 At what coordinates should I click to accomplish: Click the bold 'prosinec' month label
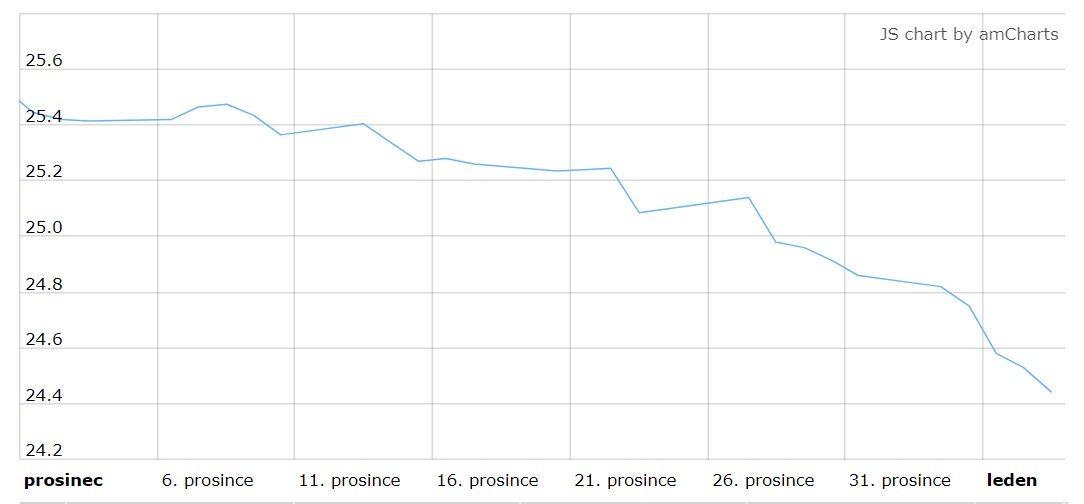pyautogui.click(x=64, y=480)
